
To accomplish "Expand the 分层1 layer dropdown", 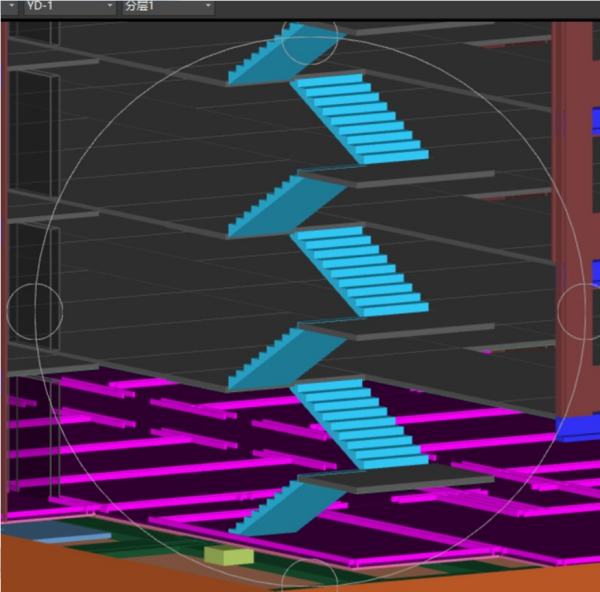I will (x=167, y=6).
